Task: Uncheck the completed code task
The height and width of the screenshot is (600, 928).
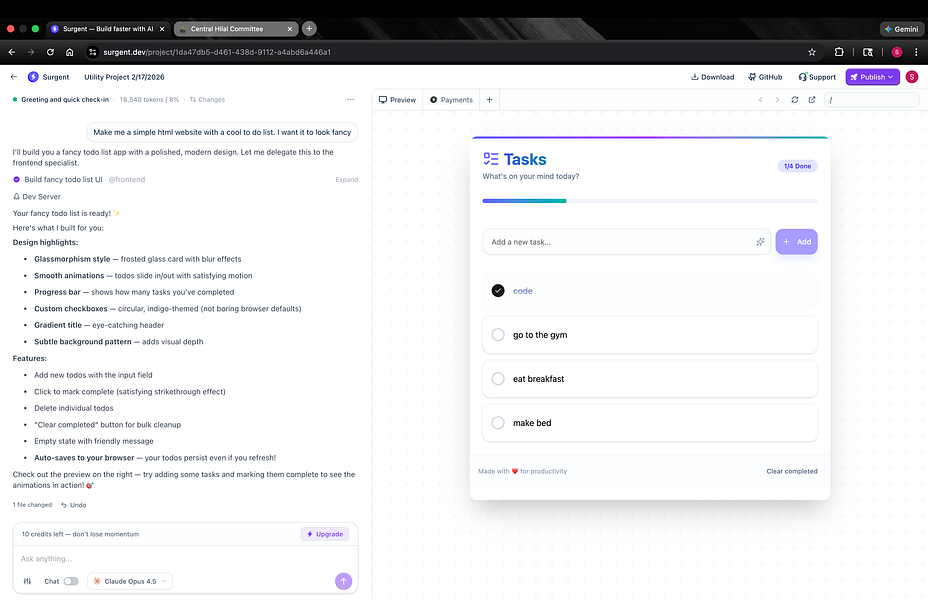Action: coord(498,291)
